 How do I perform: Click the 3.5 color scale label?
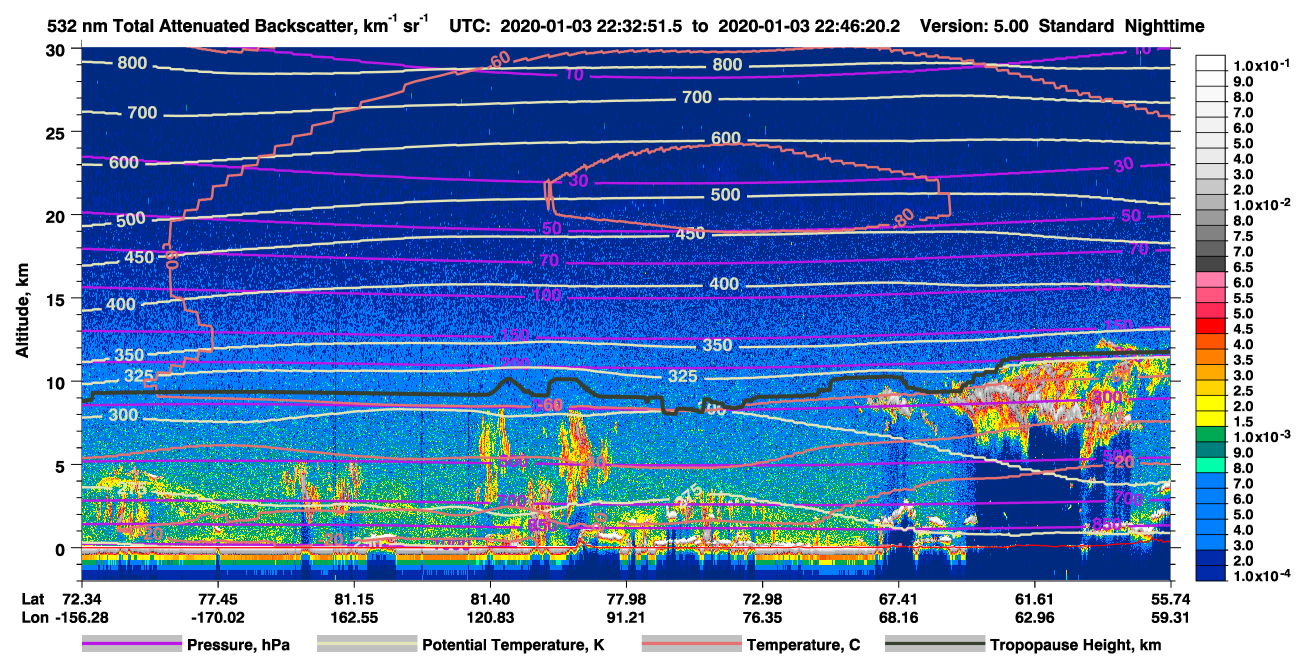click(1244, 360)
